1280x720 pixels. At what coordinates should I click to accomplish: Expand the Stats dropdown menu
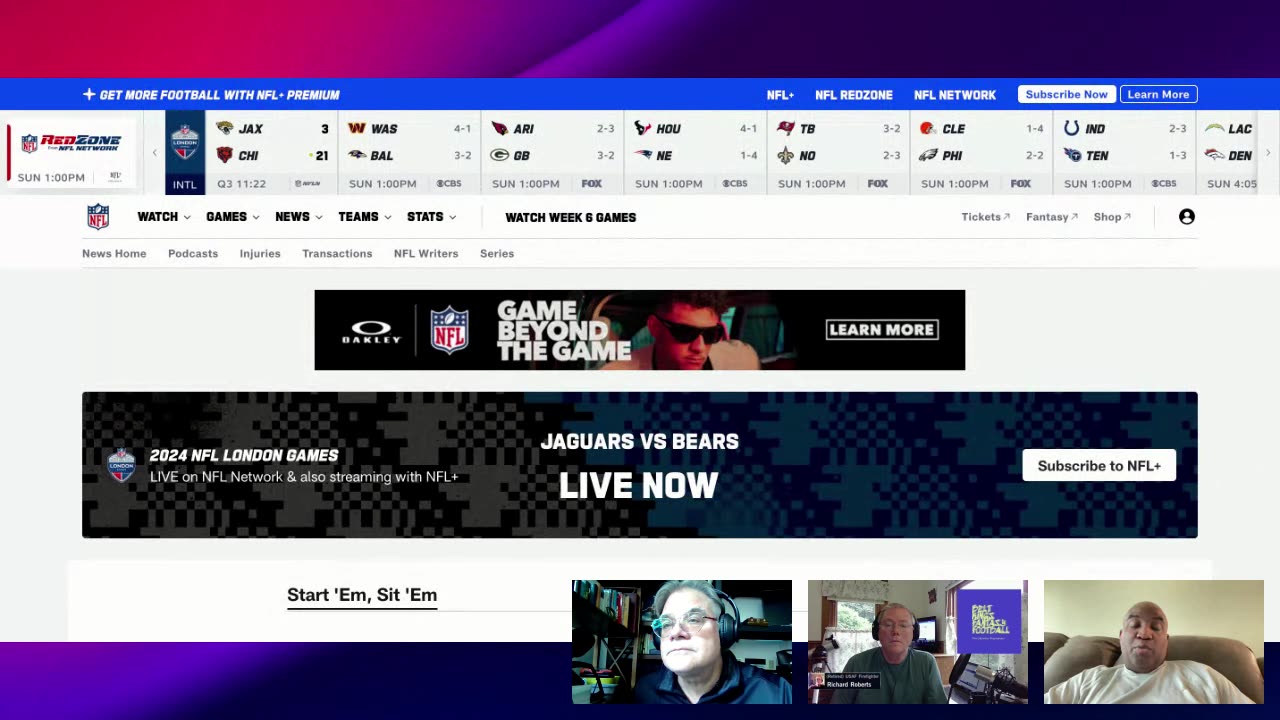432,217
